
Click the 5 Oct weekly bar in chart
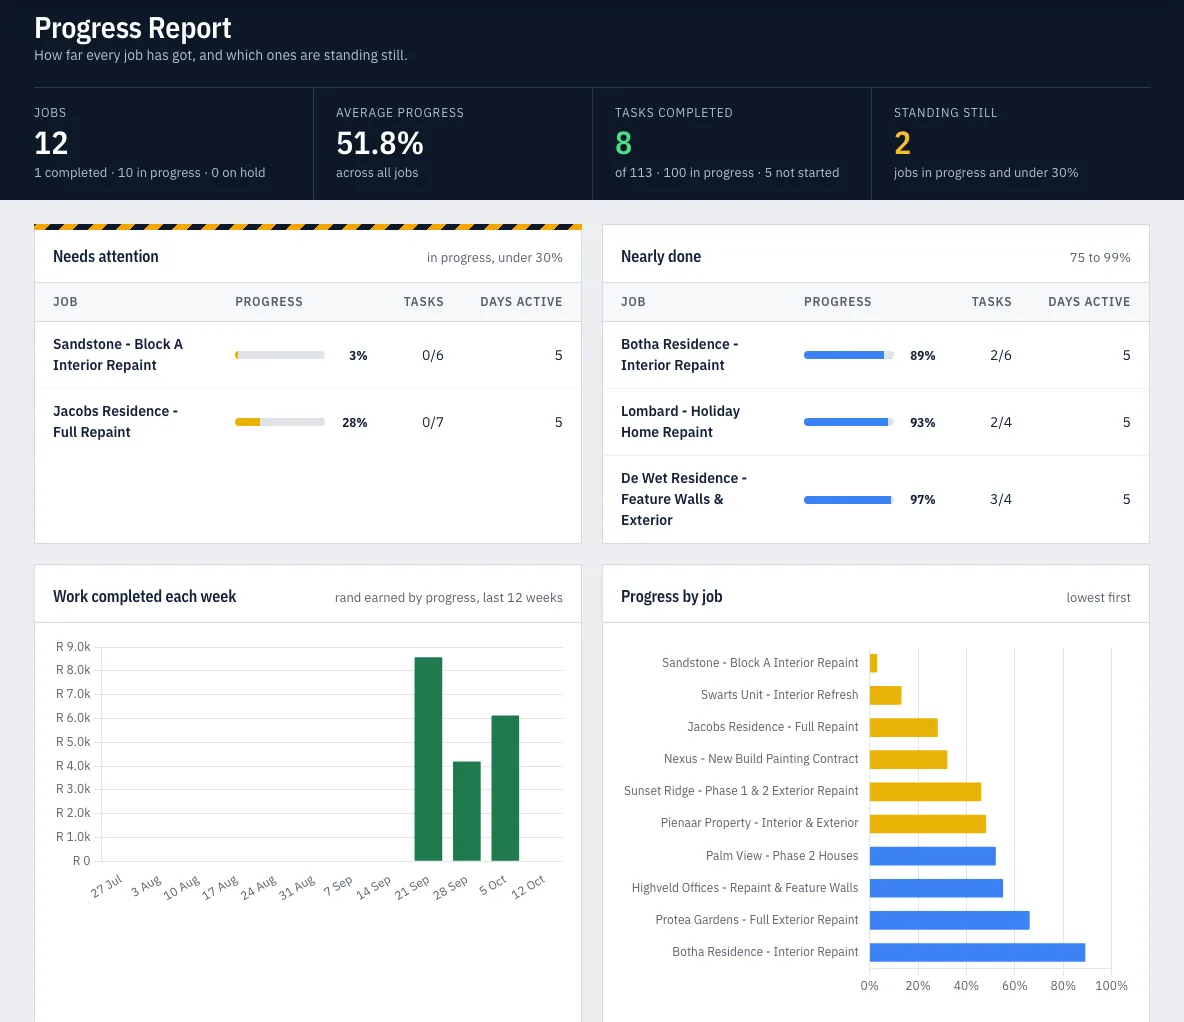pyautogui.click(x=505, y=788)
